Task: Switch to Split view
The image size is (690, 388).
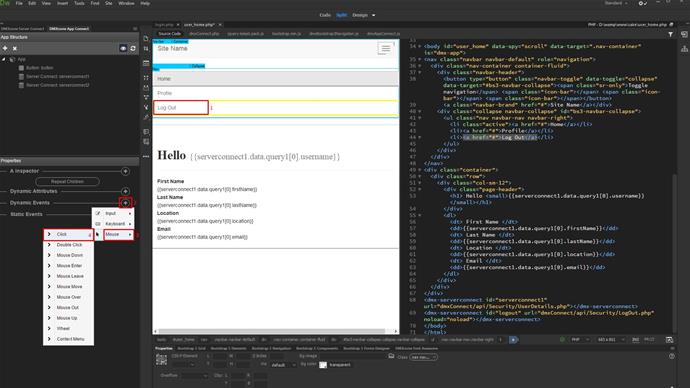Action: click(x=341, y=15)
